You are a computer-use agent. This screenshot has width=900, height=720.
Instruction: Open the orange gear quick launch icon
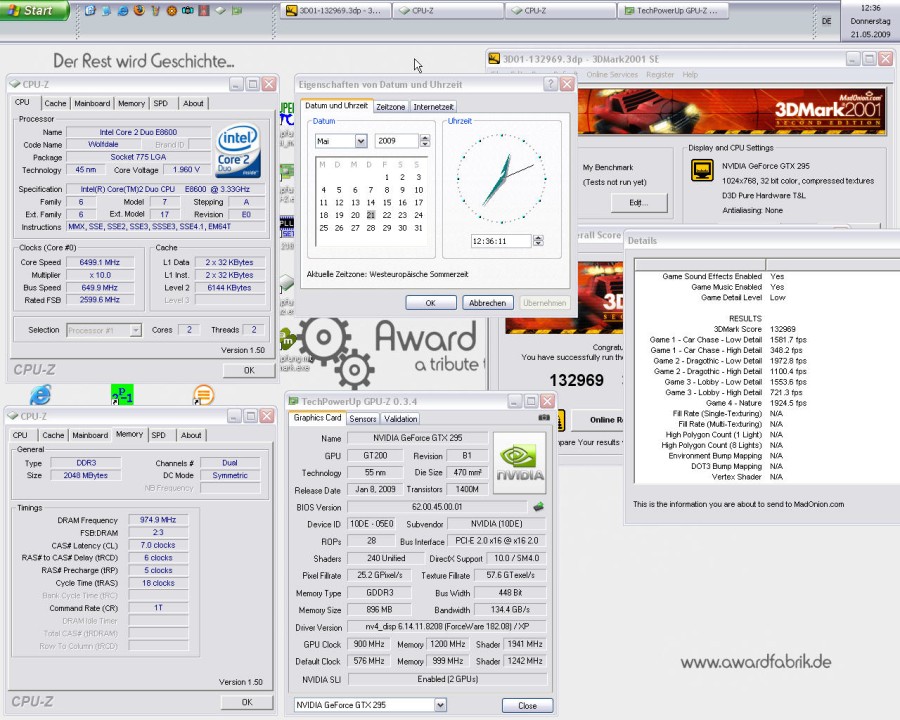point(172,10)
